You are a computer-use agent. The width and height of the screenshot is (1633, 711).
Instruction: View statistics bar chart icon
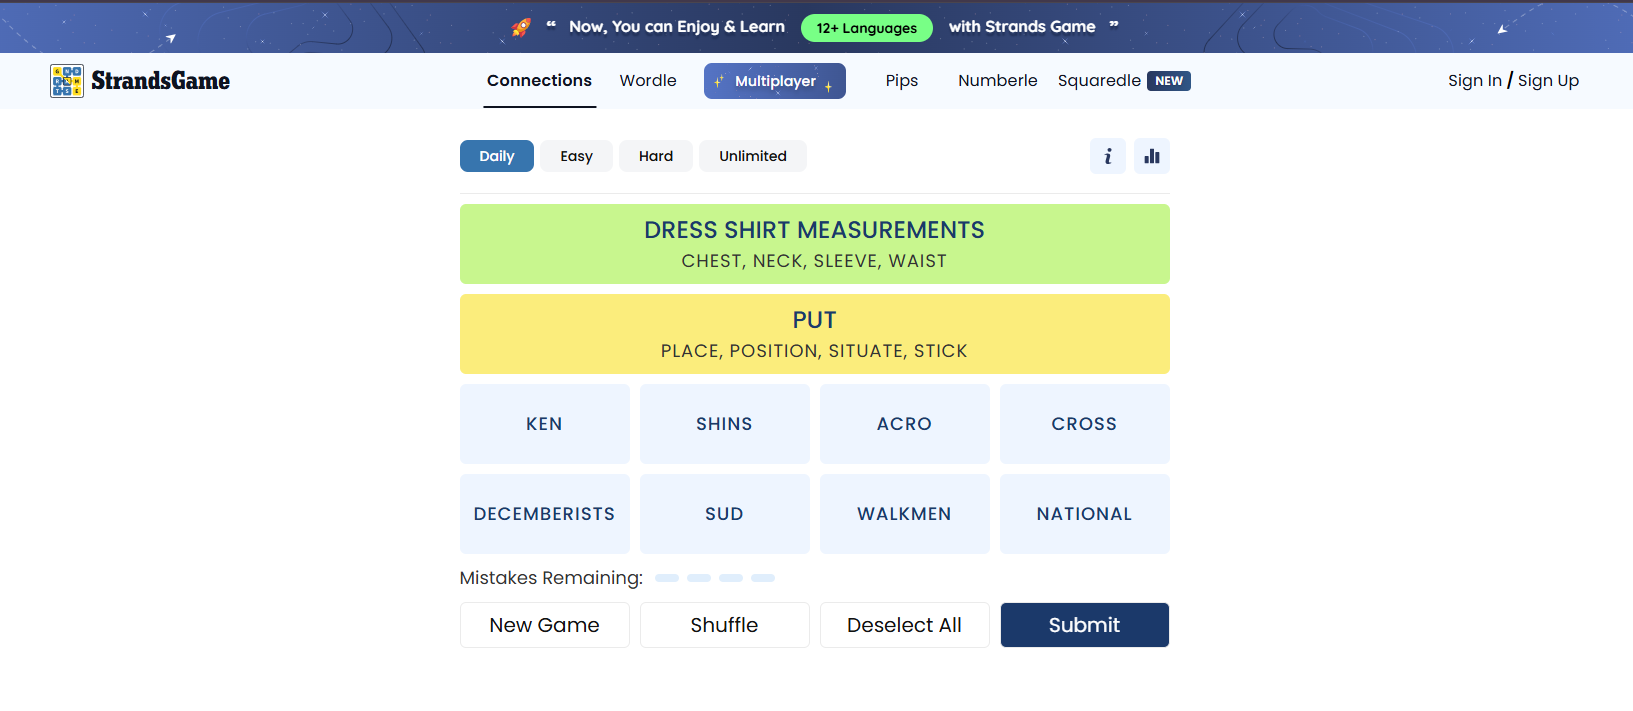(1152, 156)
